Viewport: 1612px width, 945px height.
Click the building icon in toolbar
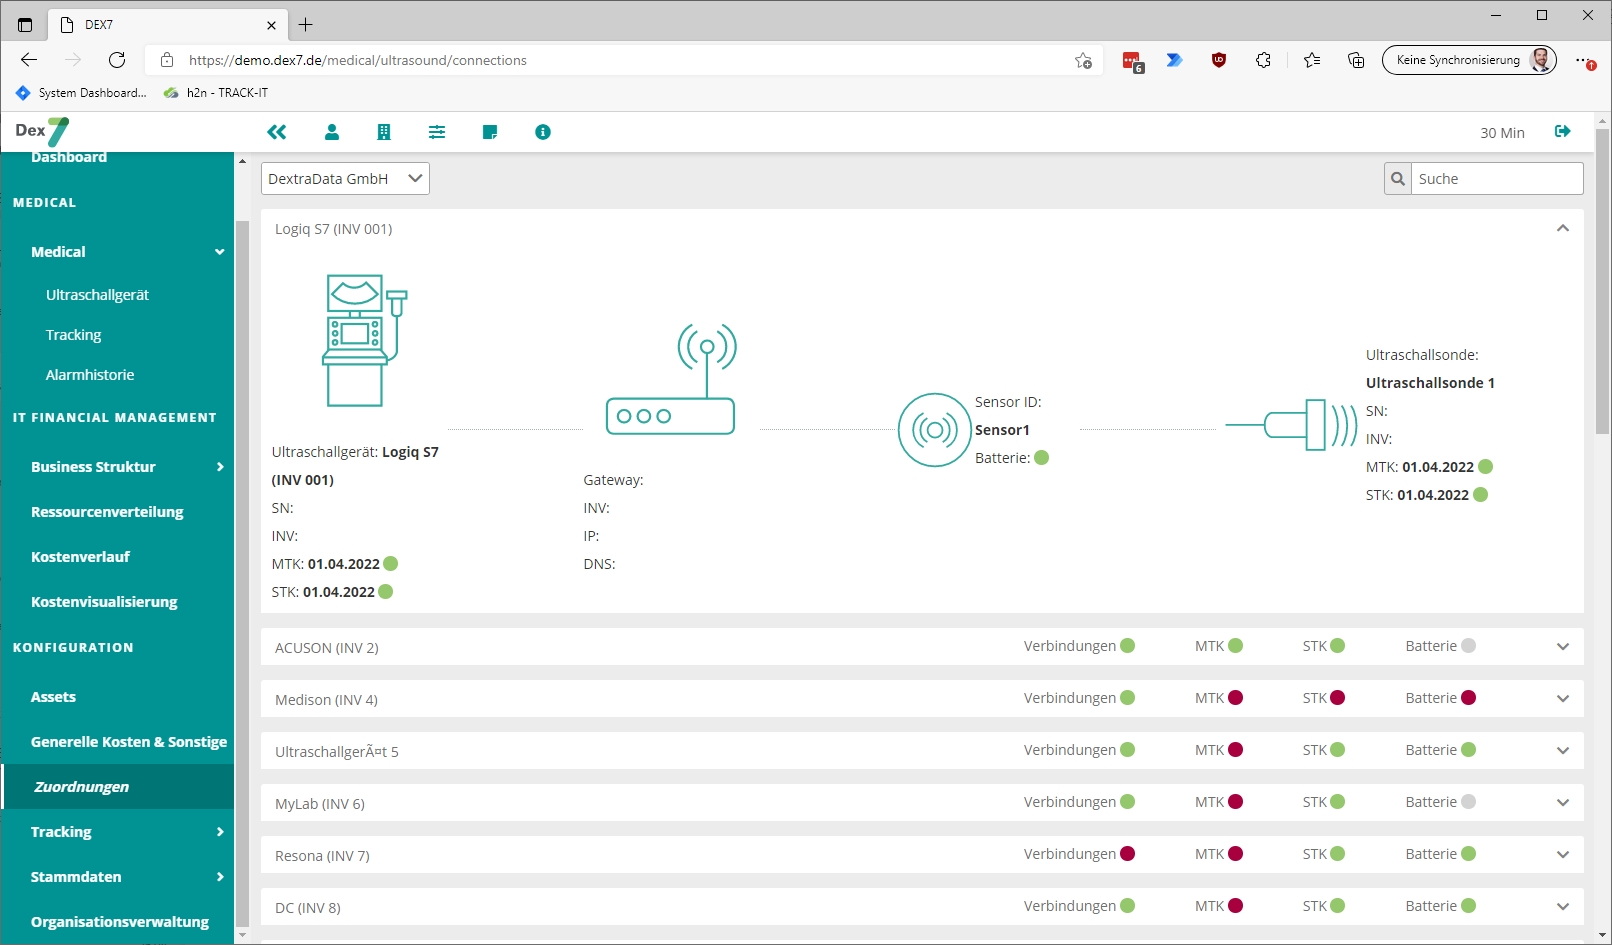tap(384, 132)
